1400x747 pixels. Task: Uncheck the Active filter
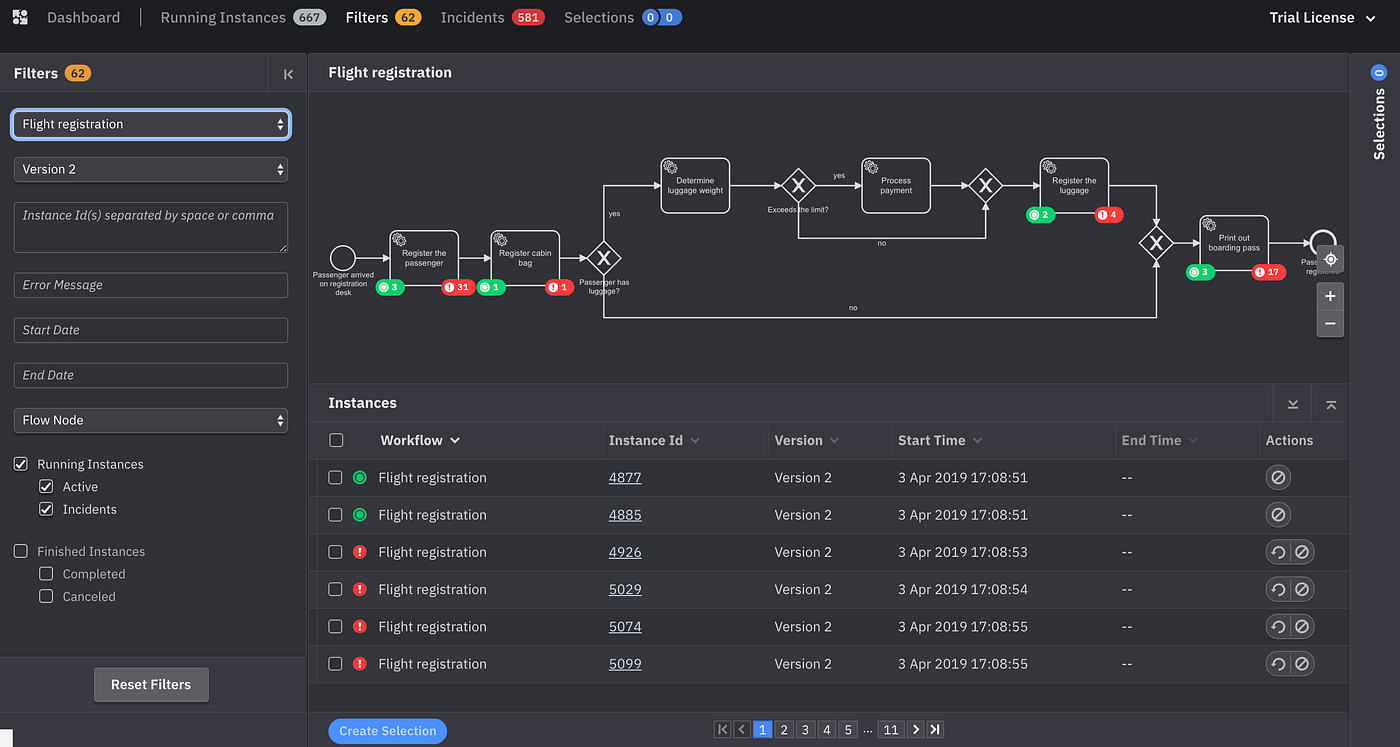click(46, 487)
